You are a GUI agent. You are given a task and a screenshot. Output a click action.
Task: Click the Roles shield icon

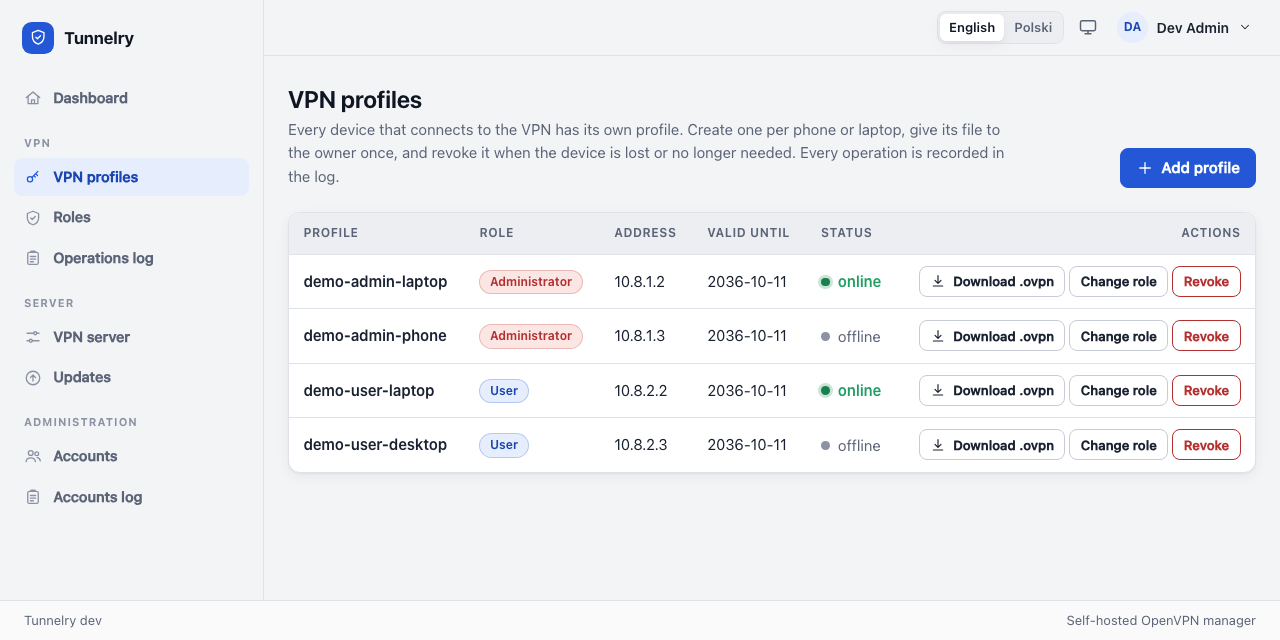click(33, 217)
